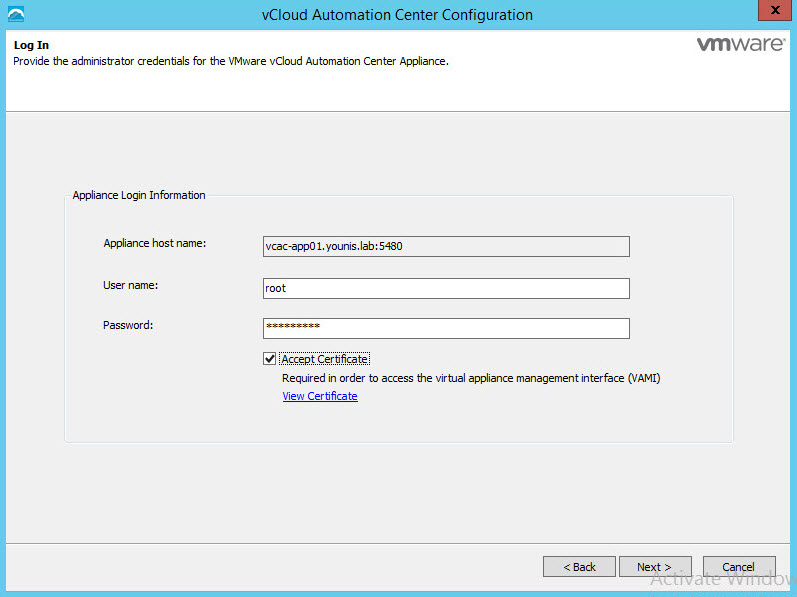Click the VAMI requirement description text

pos(471,379)
